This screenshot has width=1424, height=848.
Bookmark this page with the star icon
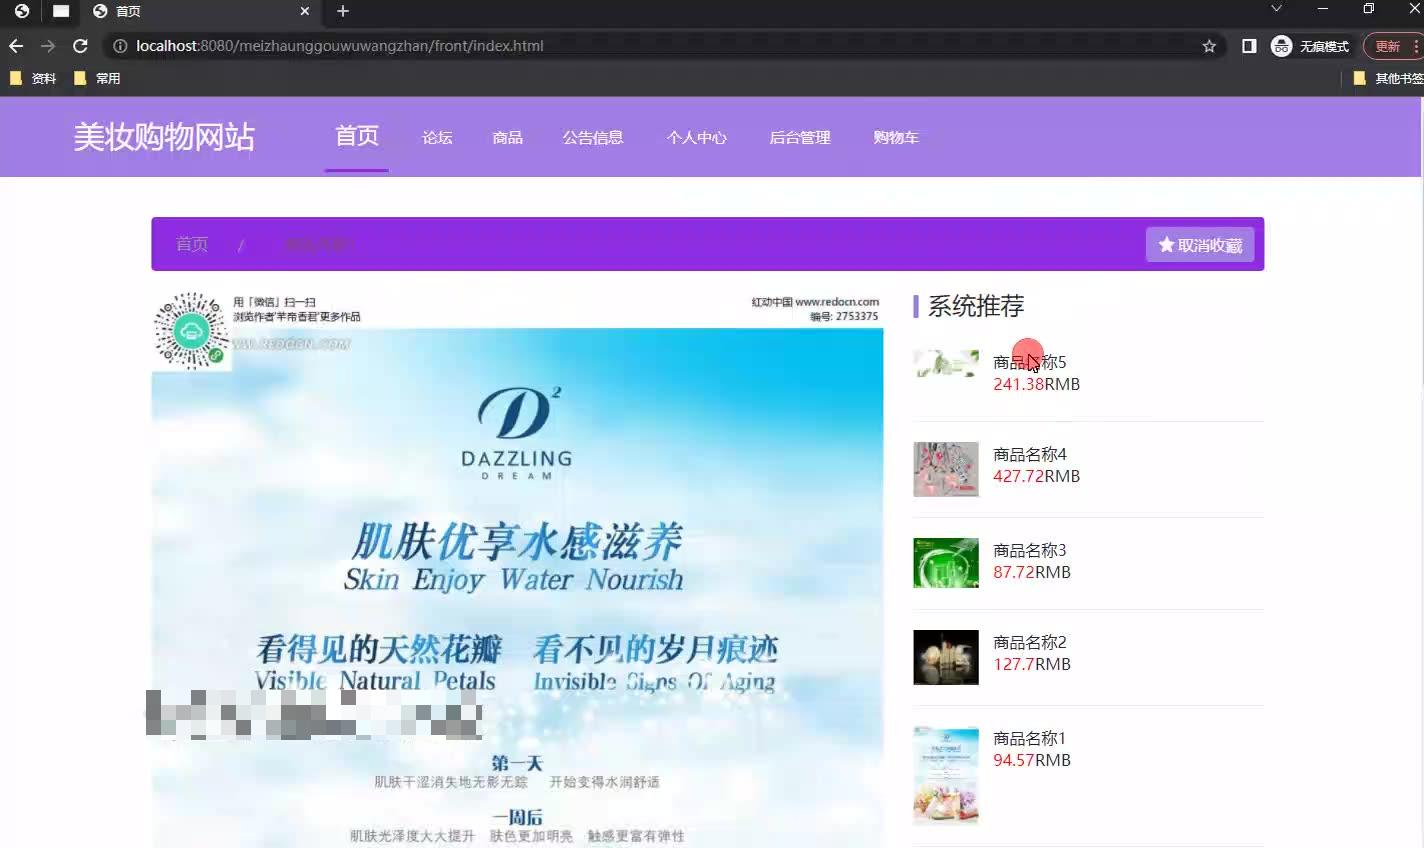point(1209,46)
